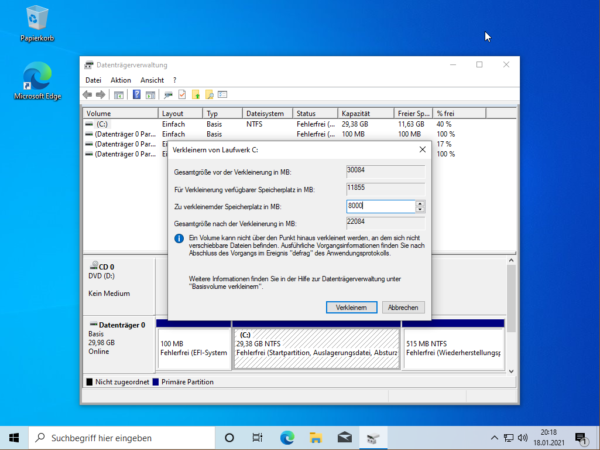The height and width of the screenshot is (450, 600).
Task: Click Abbrechen to cancel shrinking
Action: click(402, 307)
